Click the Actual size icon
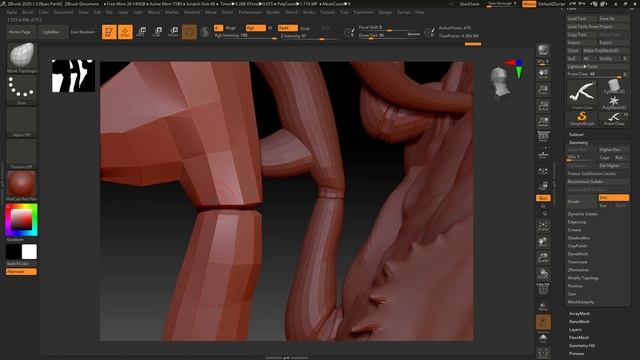This screenshot has width=640, height=360. click(x=543, y=106)
